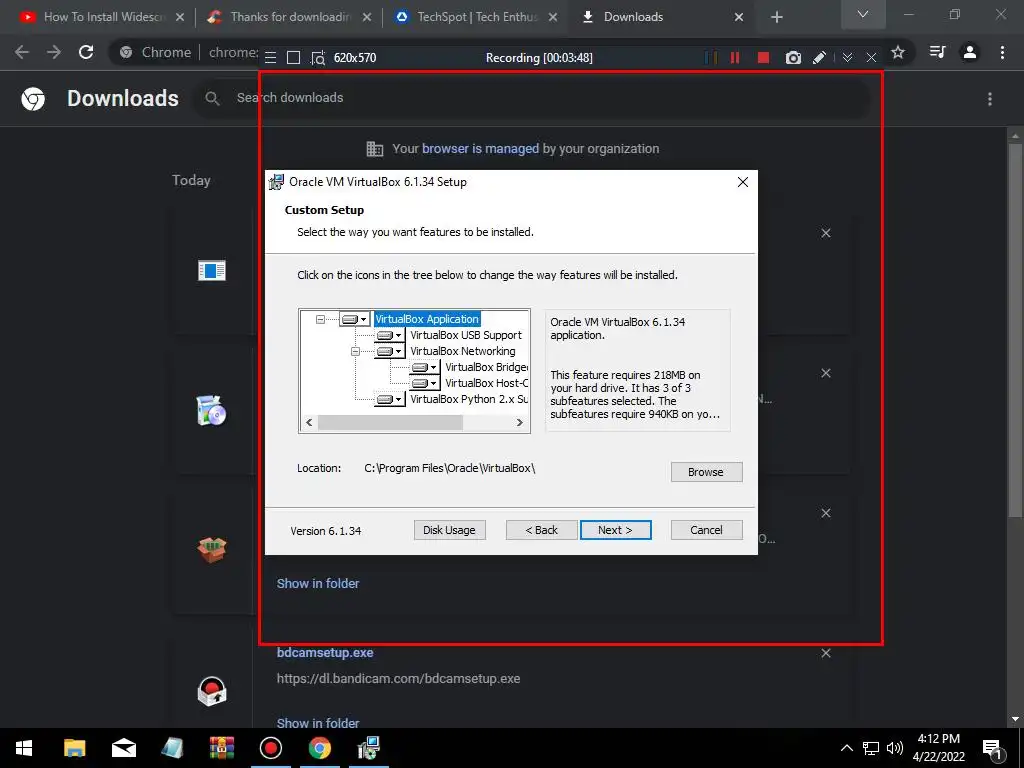Open the tab search dropdown
Viewport: 1024px width, 768px height.
(x=863, y=14)
